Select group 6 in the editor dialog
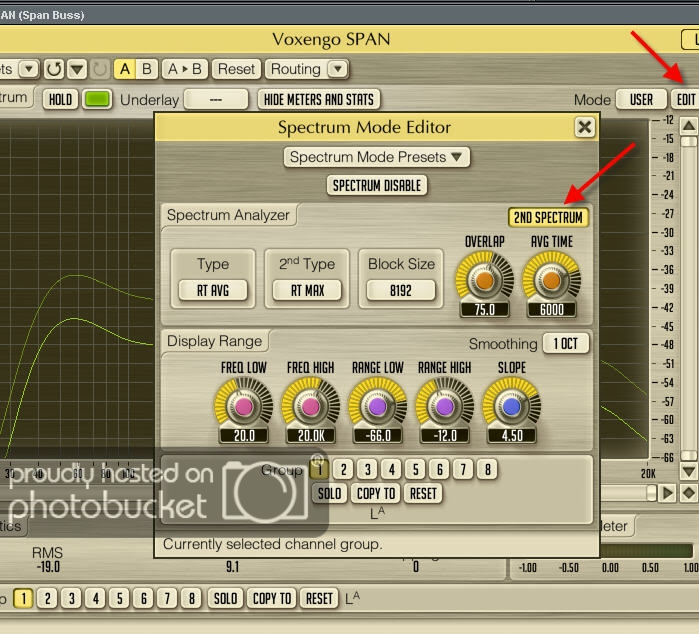This screenshot has height=634, width=699. (440, 469)
